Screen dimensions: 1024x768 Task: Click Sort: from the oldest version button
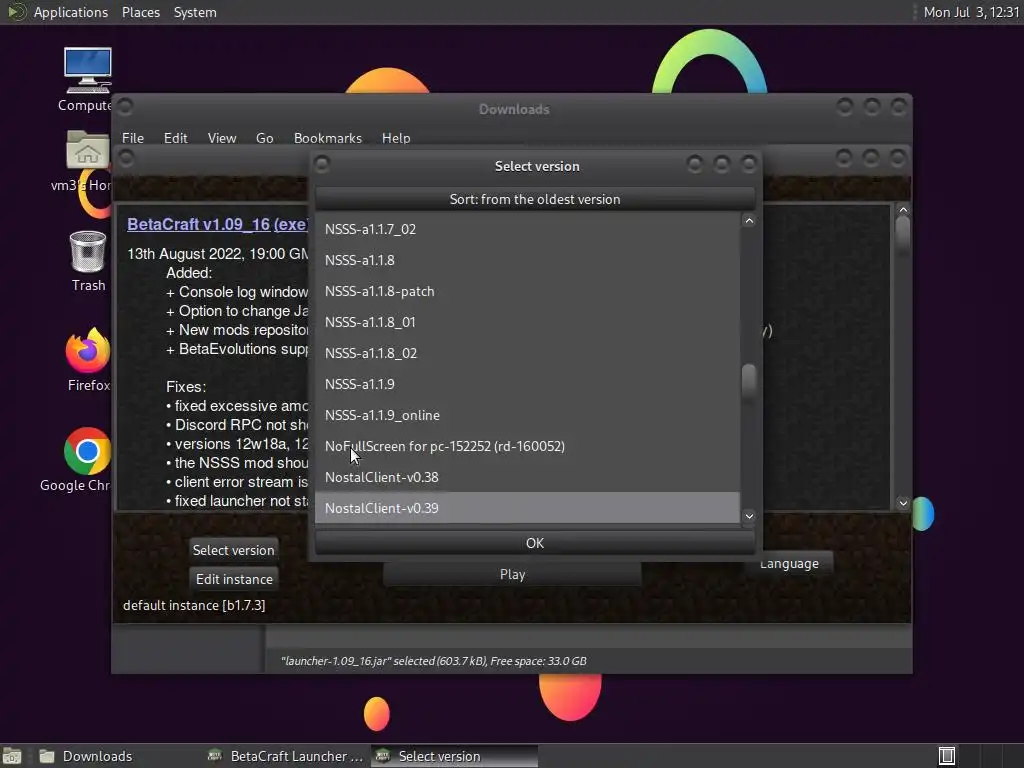tap(535, 199)
